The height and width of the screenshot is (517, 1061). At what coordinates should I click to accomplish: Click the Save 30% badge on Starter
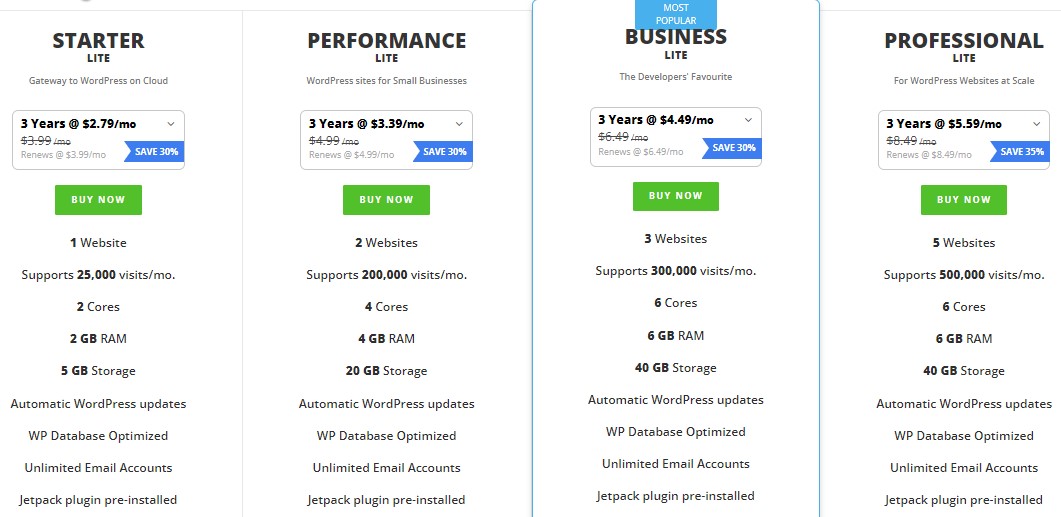pos(156,152)
